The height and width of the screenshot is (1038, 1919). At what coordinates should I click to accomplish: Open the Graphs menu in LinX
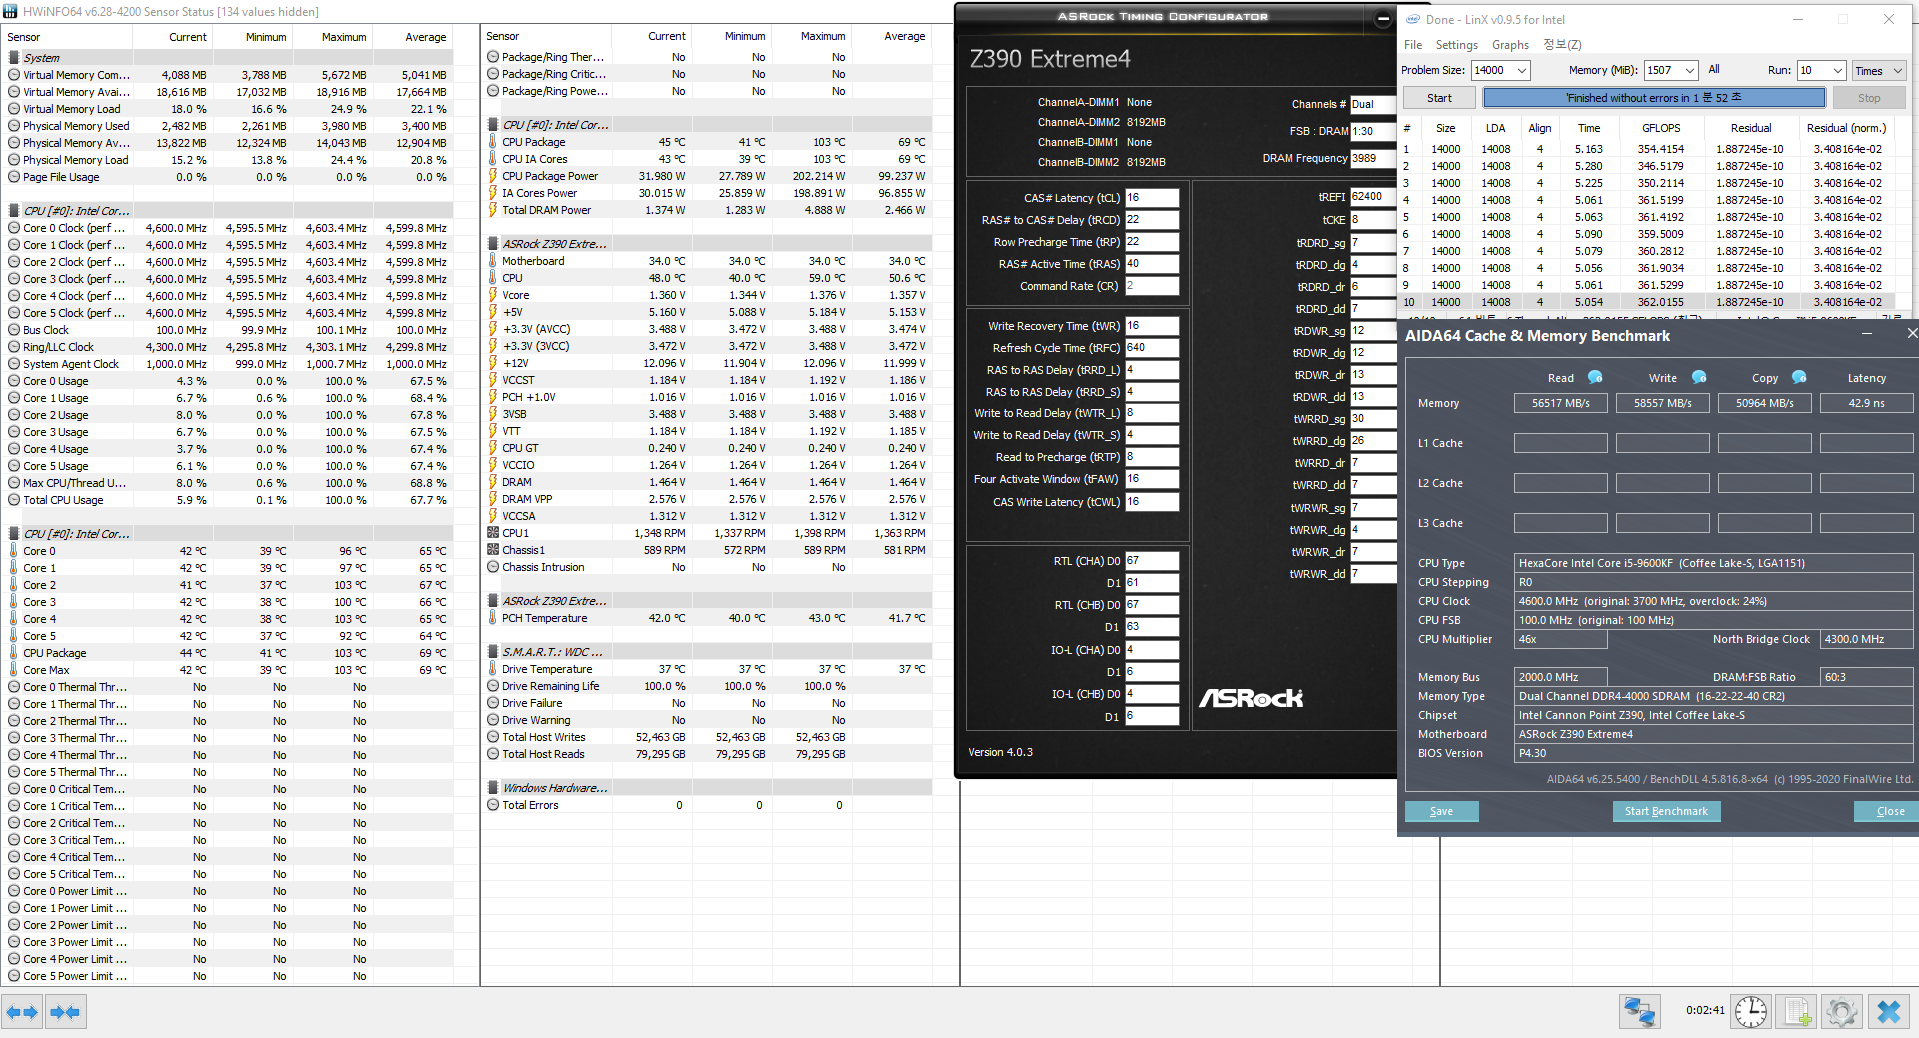click(x=1510, y=45)
